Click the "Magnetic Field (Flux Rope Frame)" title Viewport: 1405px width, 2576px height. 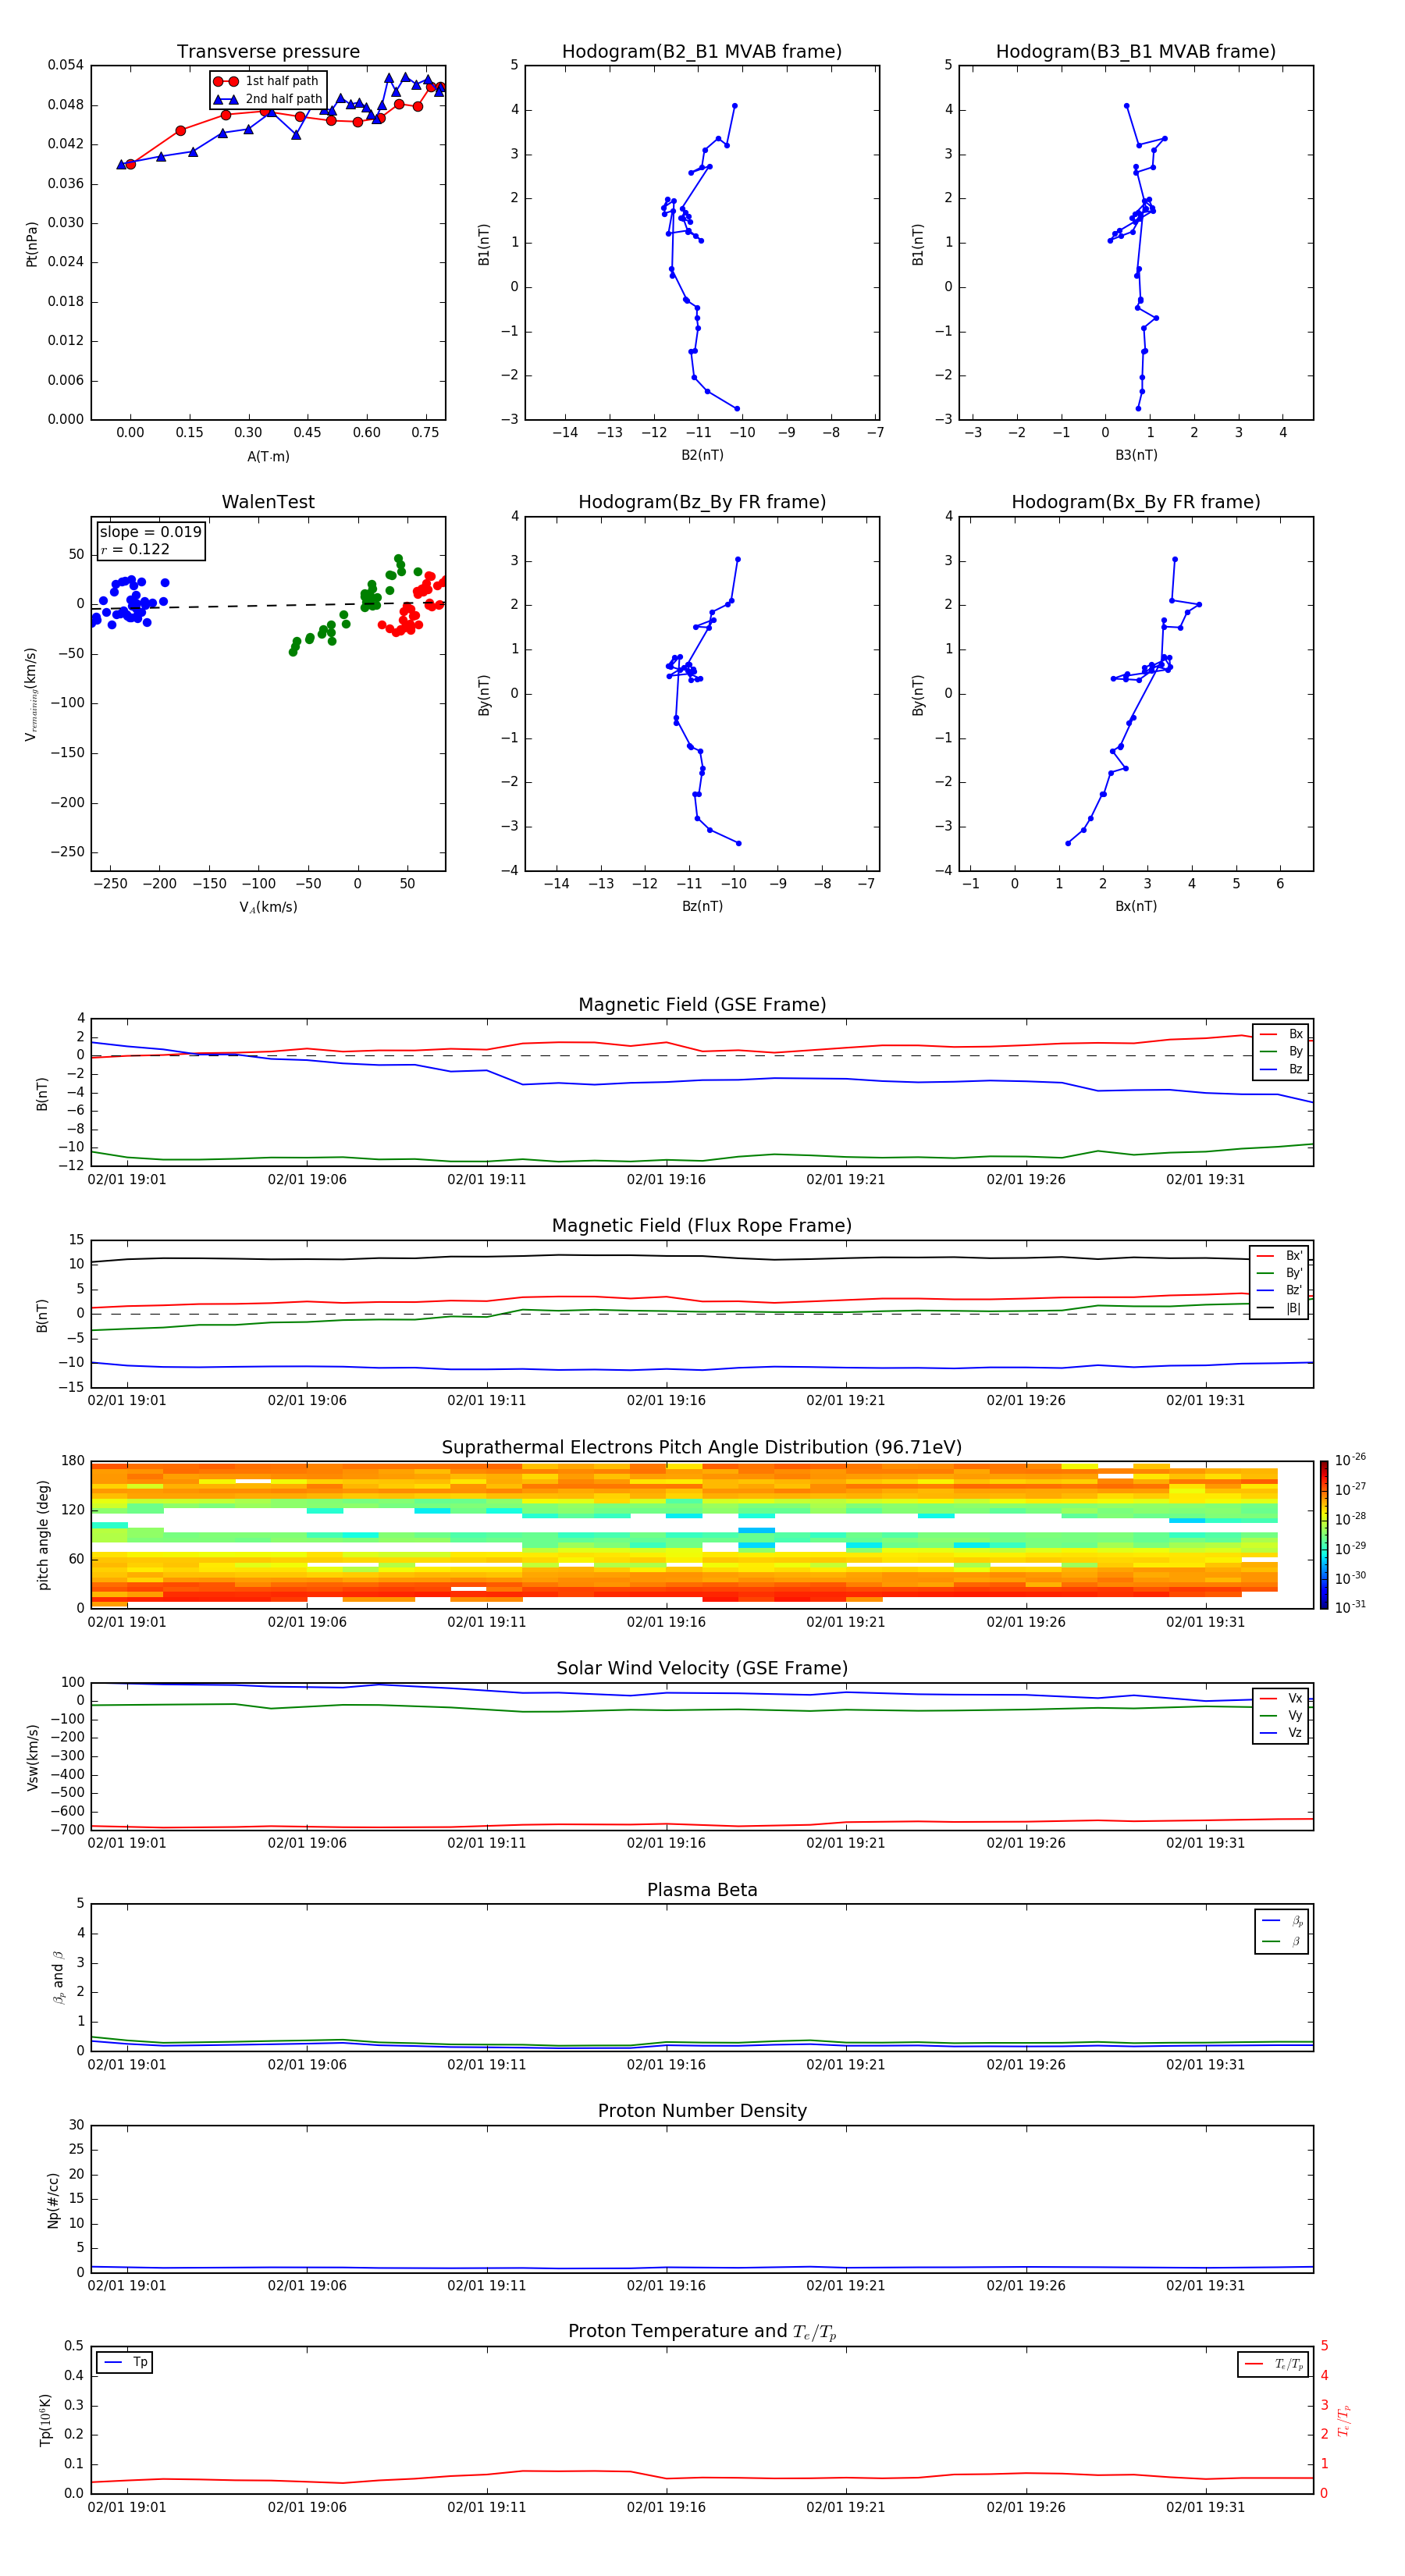(x=702, y=1226)
